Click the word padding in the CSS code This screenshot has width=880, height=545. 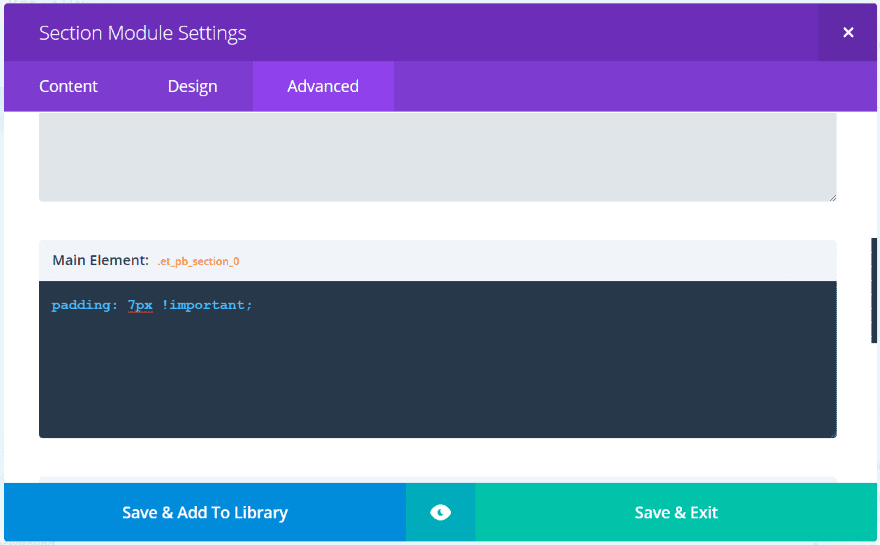pos(81,305)
